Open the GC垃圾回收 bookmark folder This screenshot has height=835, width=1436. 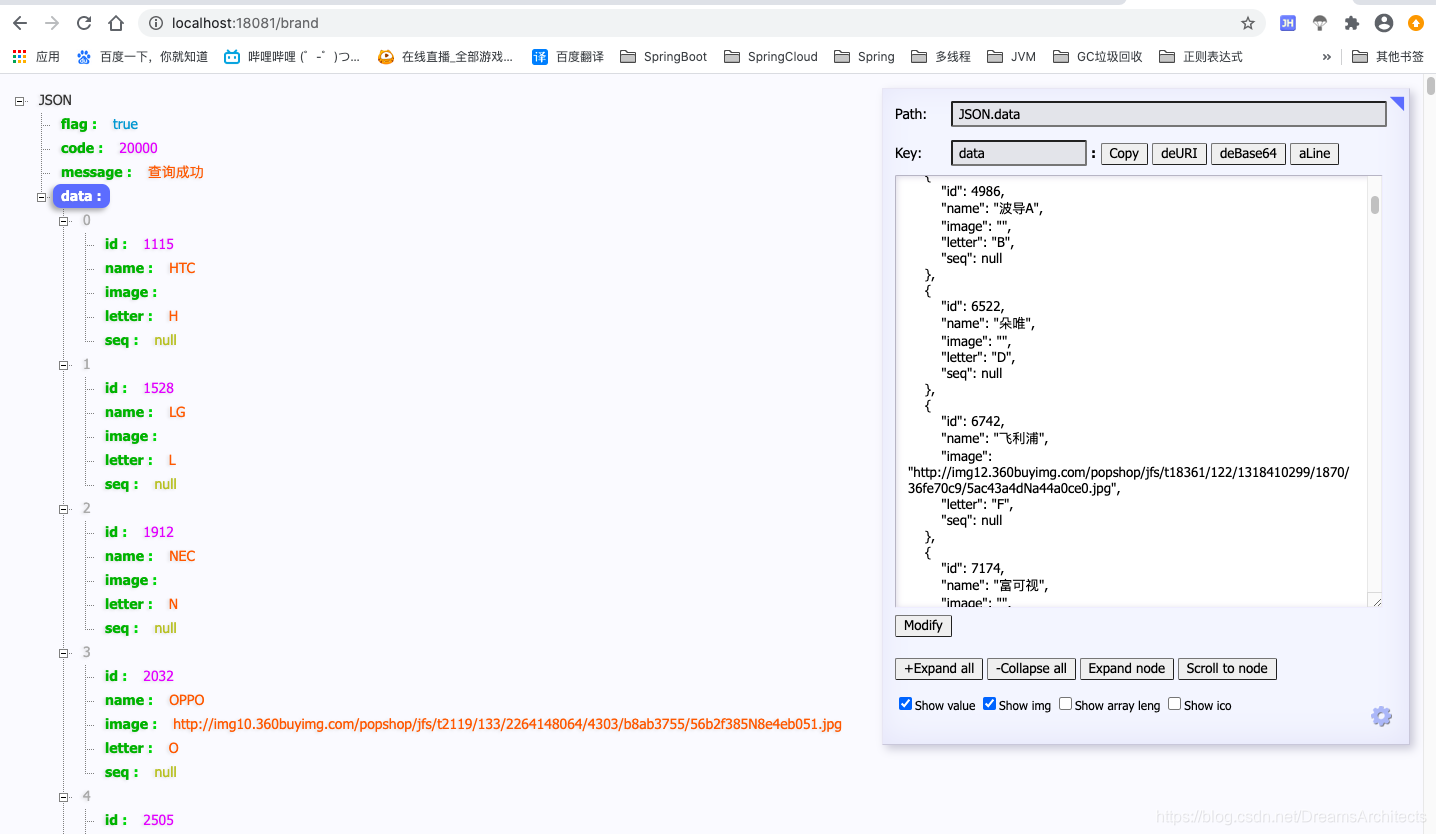(1098, 57)
